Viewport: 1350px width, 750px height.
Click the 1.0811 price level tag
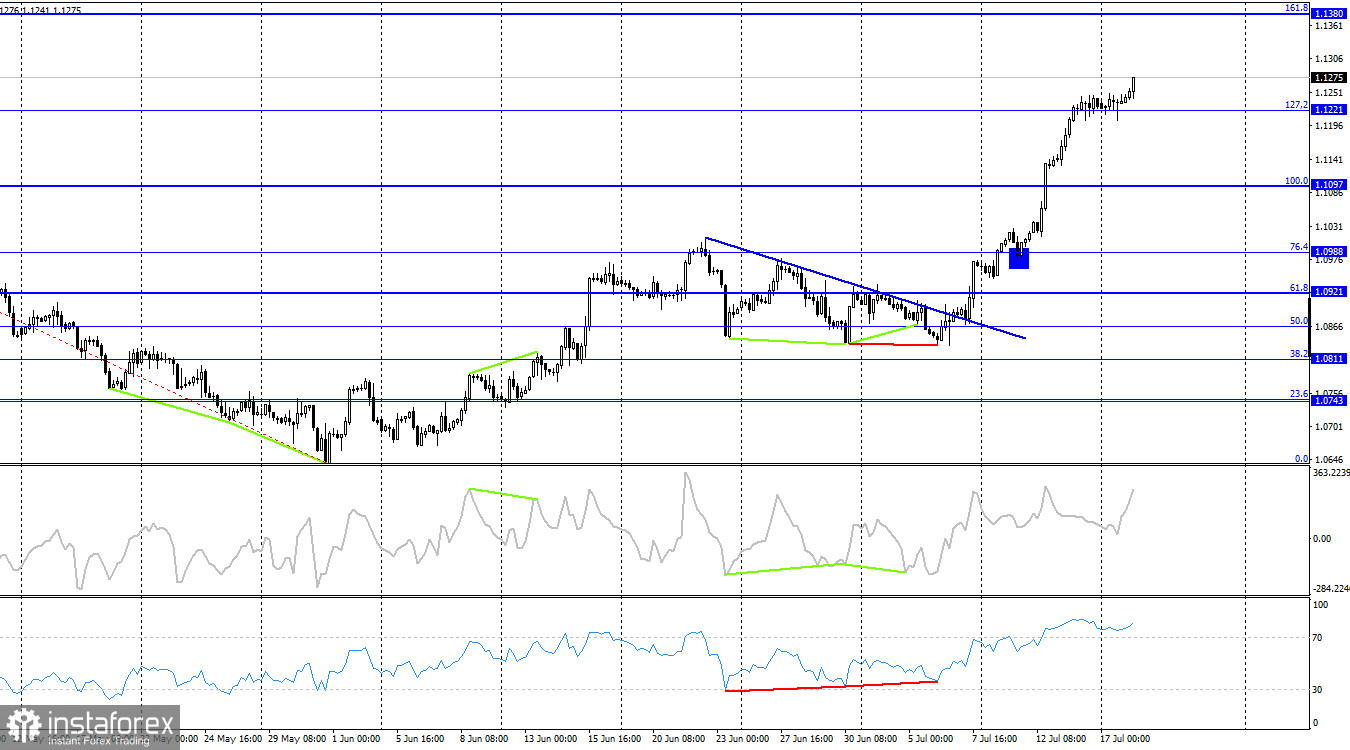click(x=1330, y=358)
